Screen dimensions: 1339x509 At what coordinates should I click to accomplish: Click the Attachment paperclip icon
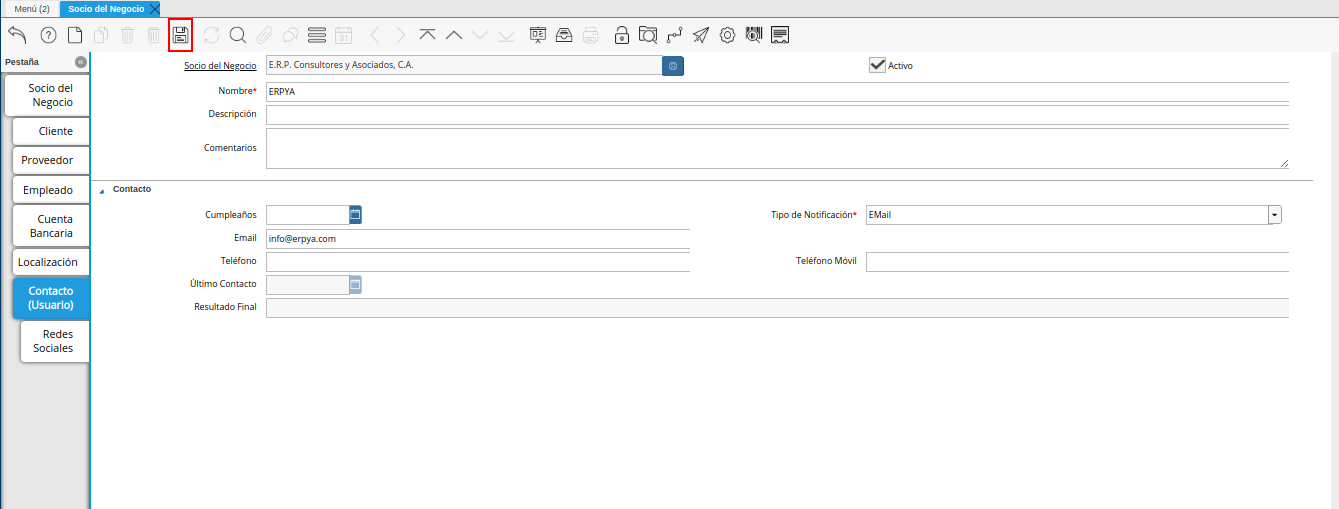pyautogui.click(x=264, y=35)
